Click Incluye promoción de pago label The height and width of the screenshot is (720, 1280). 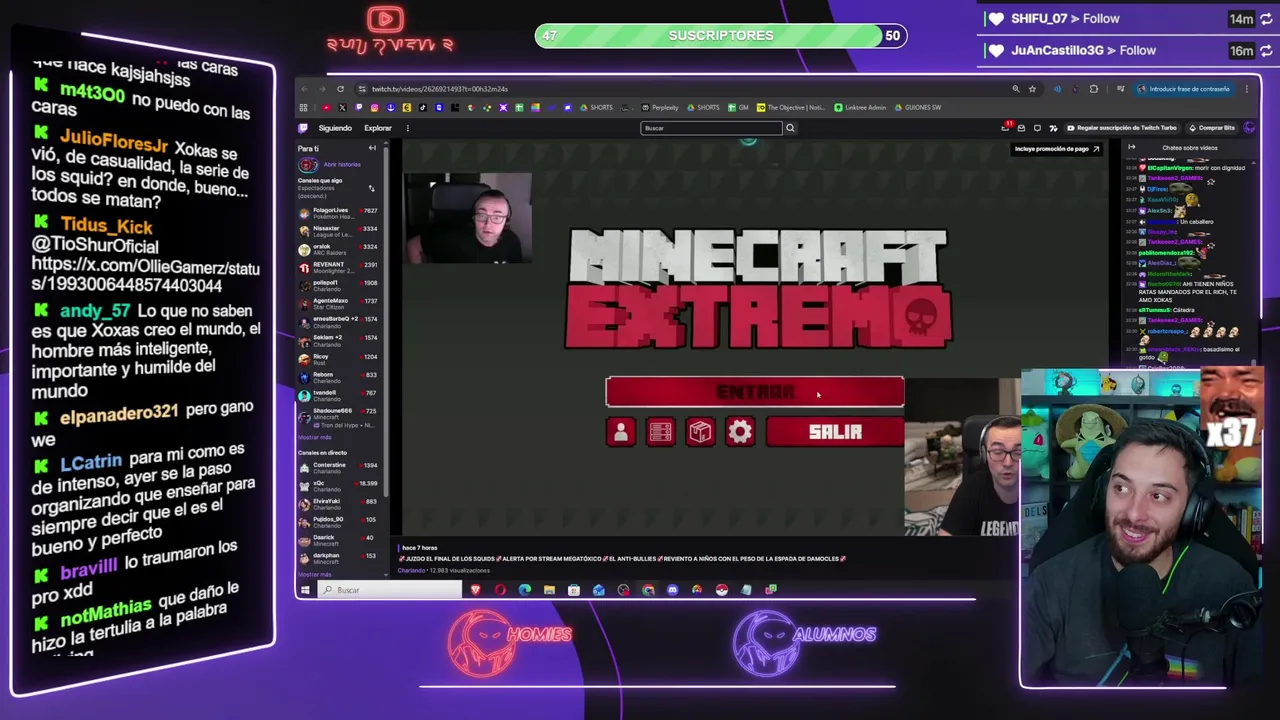click(x=1057, y=149)
